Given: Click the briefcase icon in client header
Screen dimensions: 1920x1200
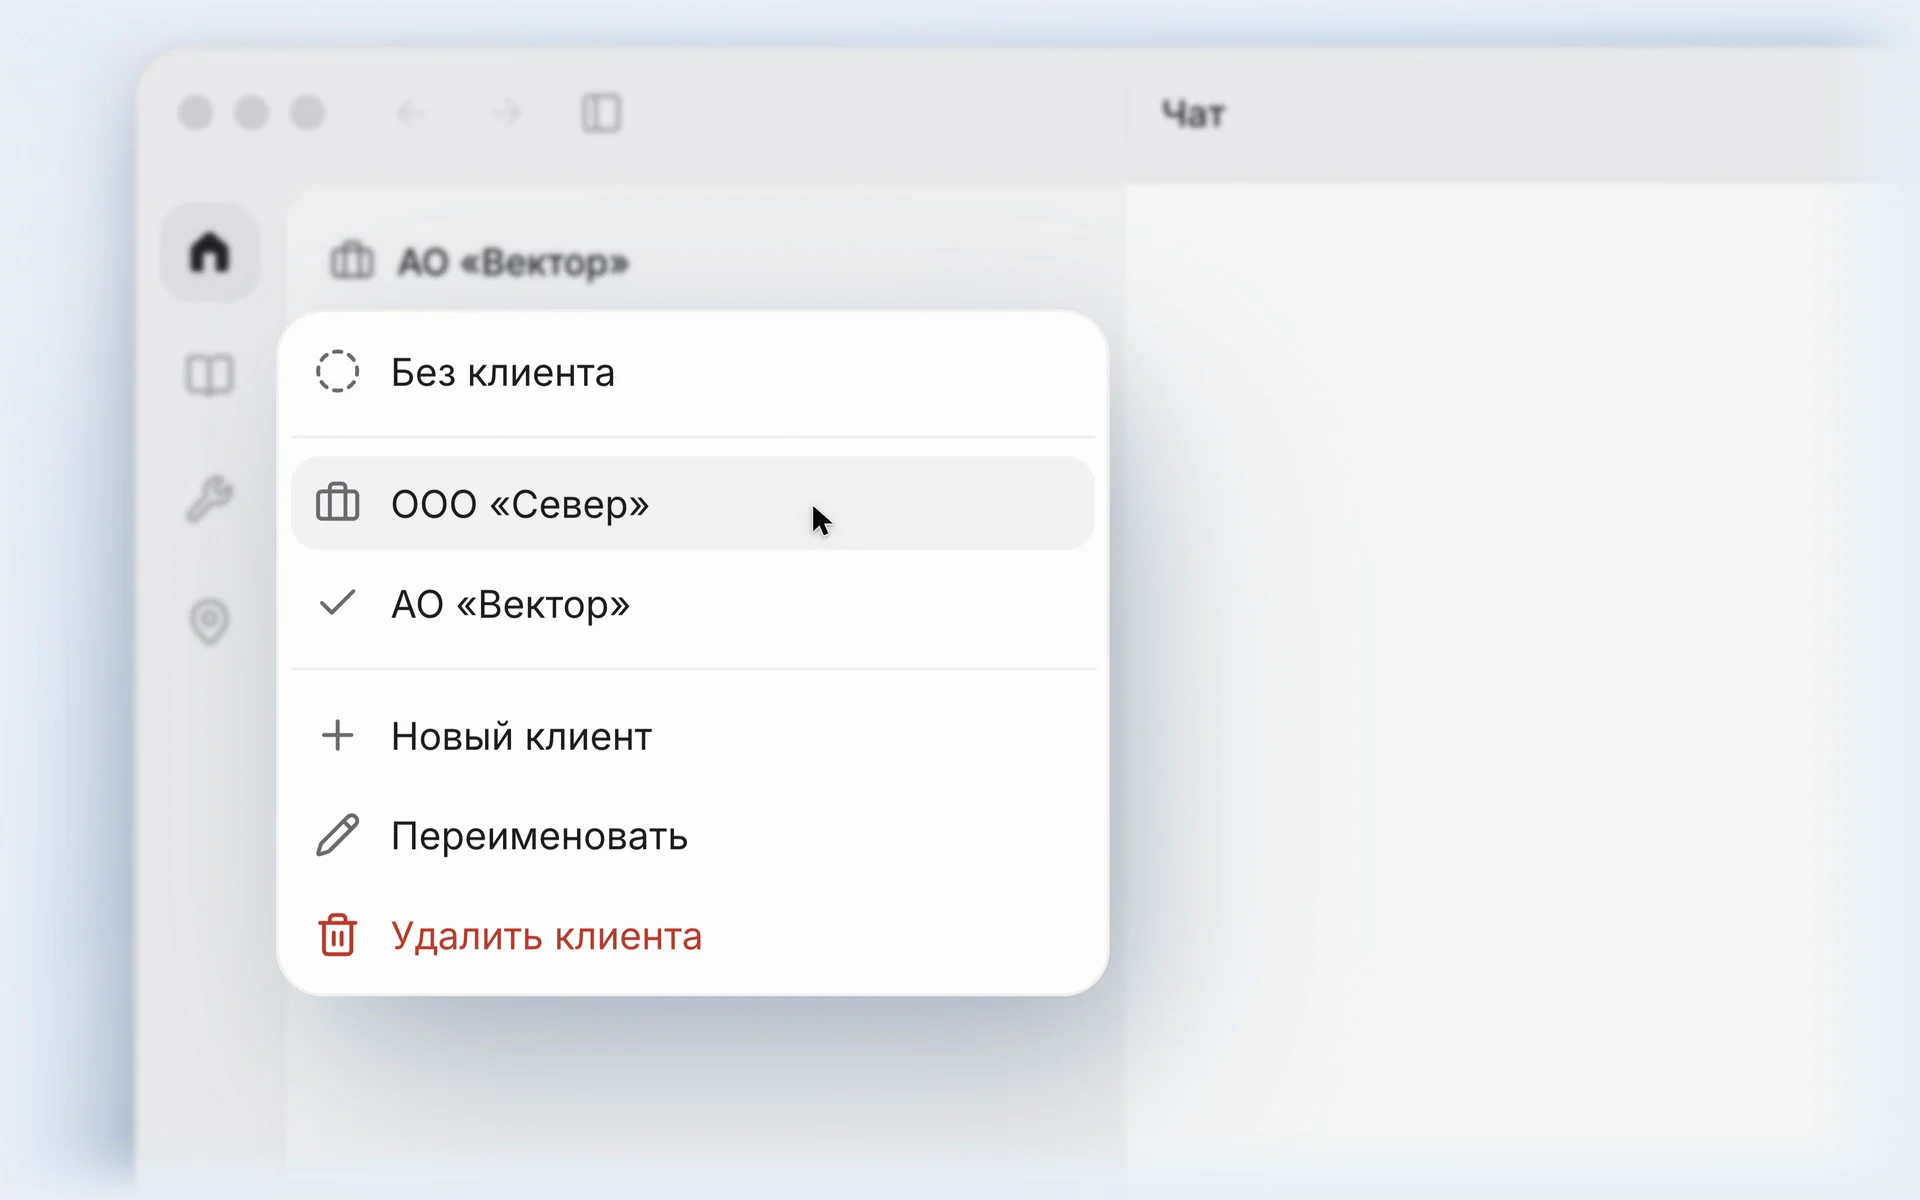Looking at the screenshot, I should (352, 260).
